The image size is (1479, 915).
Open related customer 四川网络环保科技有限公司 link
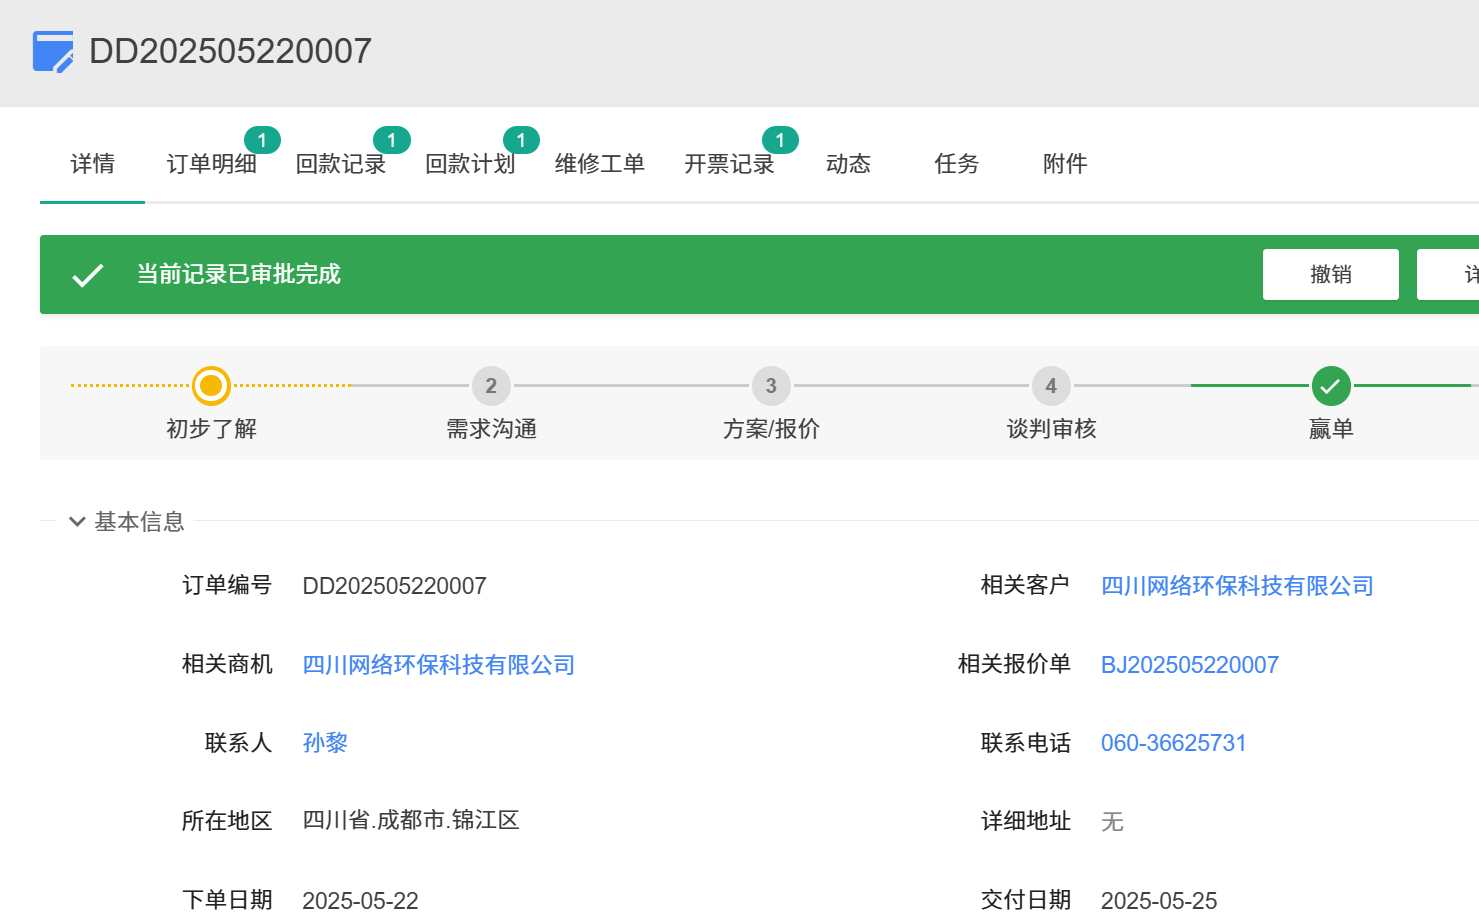pos(1237,586)
